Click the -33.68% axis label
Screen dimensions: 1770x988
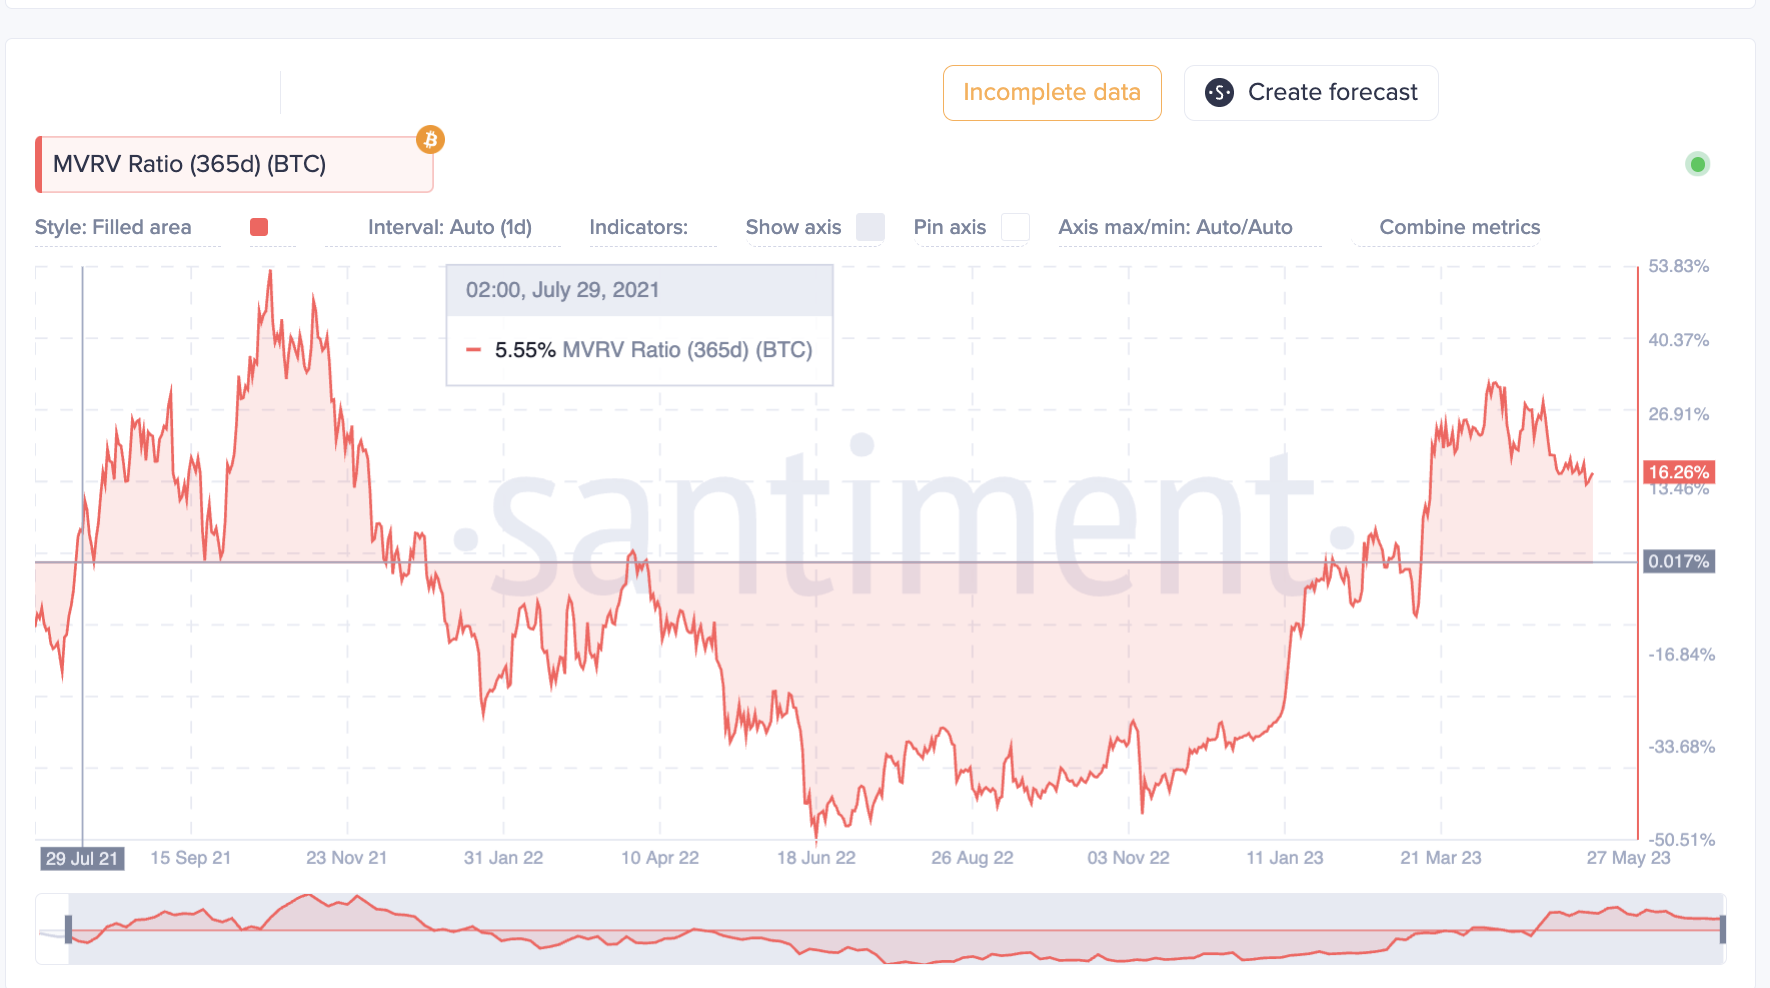(x=1682, y=747)
